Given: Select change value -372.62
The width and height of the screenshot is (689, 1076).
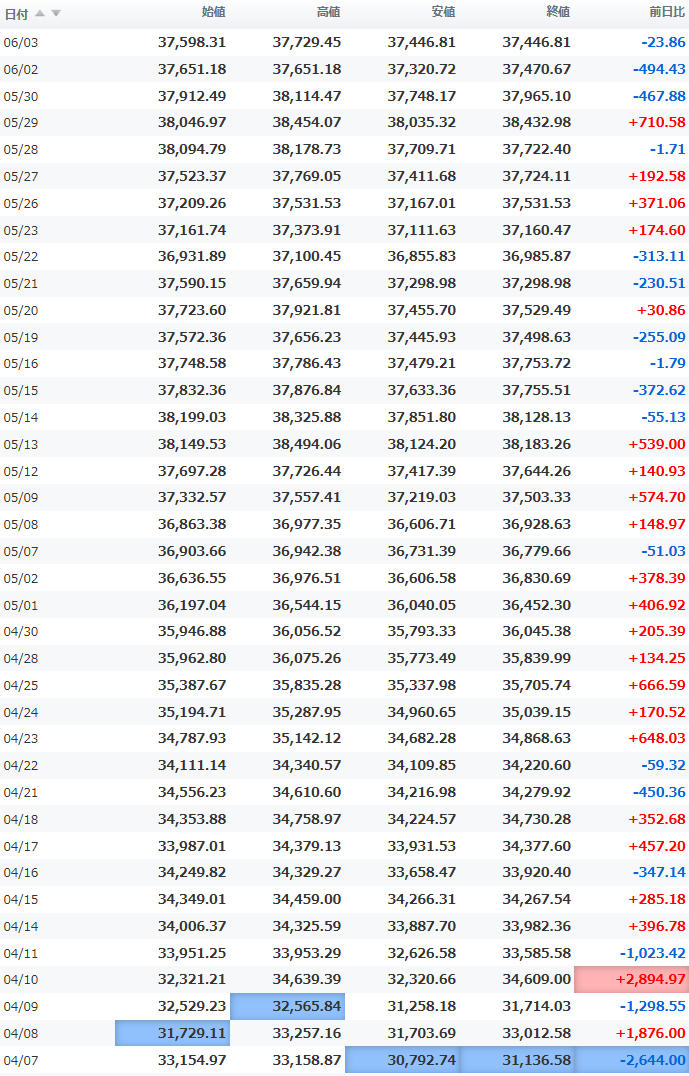Looking at the screenshot, I should tap(659, 390).
